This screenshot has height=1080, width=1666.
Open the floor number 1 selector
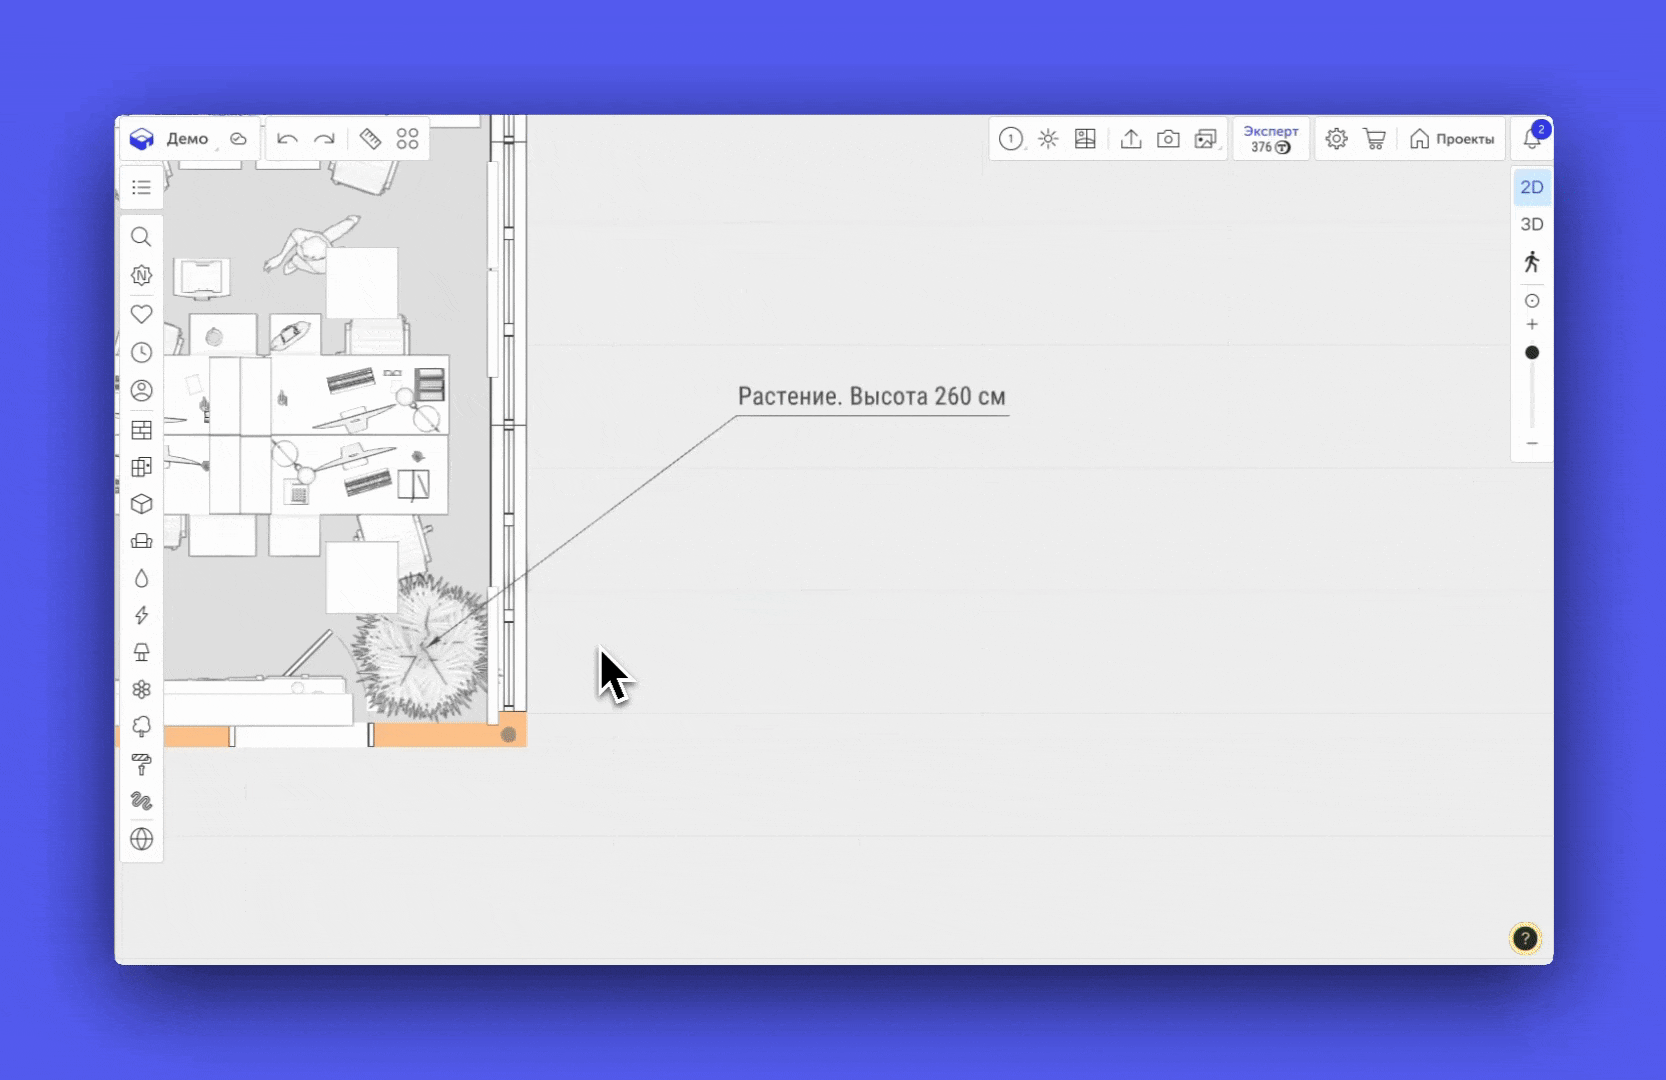click(1011, 139)
